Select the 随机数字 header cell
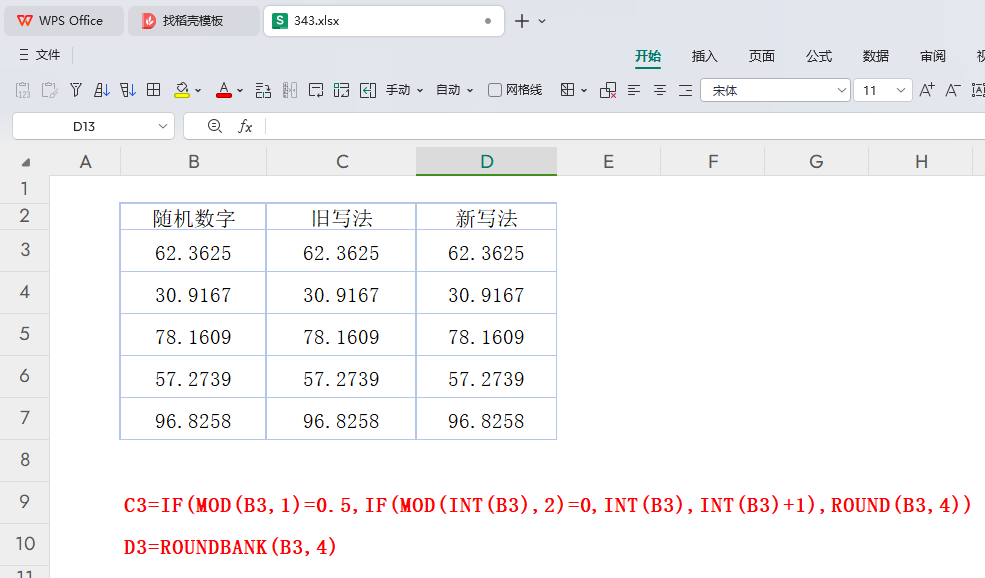The image size is (985, 578). coord(193,217)
